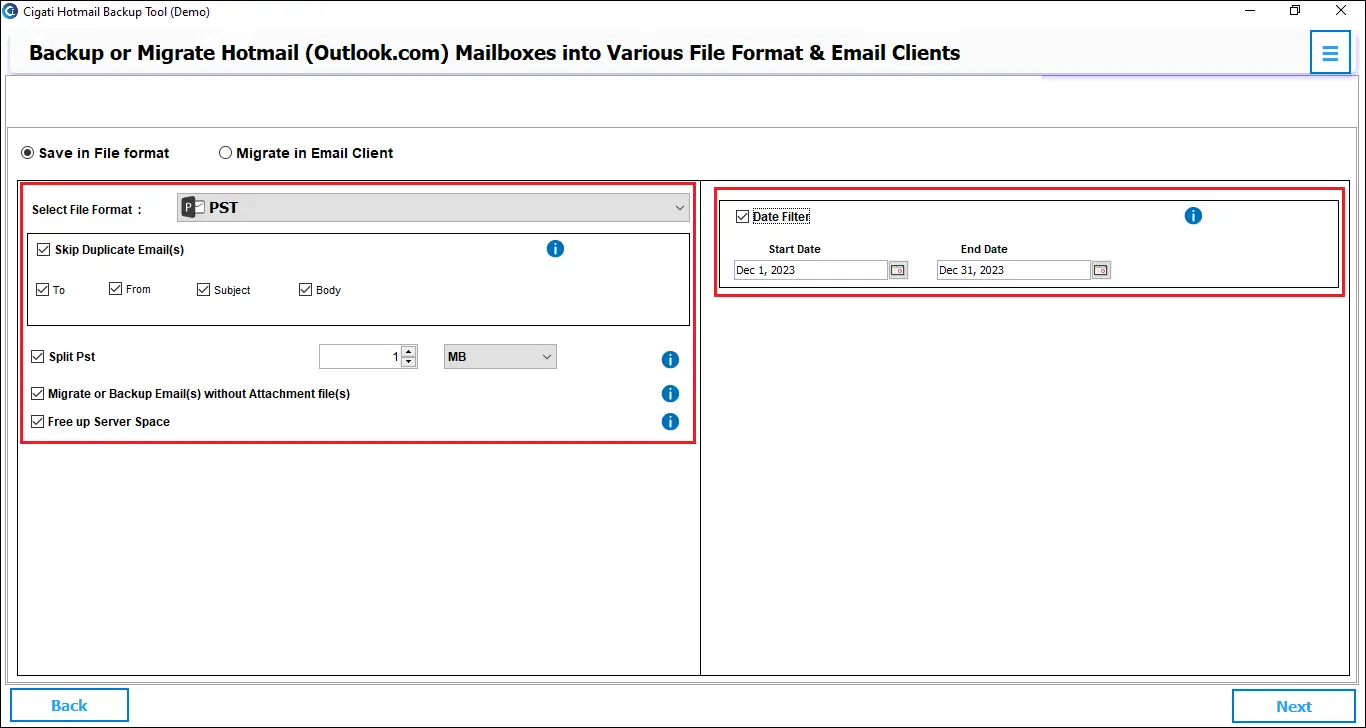Screen dimensions: 1366x728
Task: Open the End Date calendar picker icon
Action: coord(1101,270)
